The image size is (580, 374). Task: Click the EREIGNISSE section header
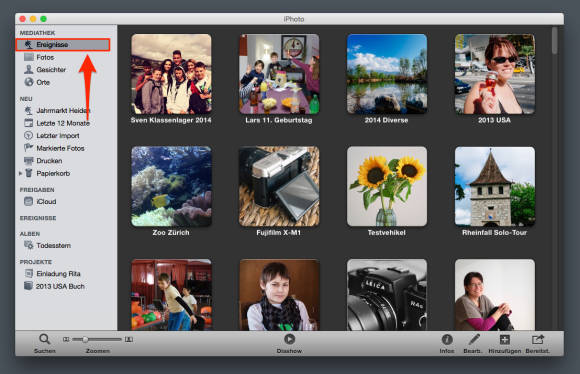38,218
